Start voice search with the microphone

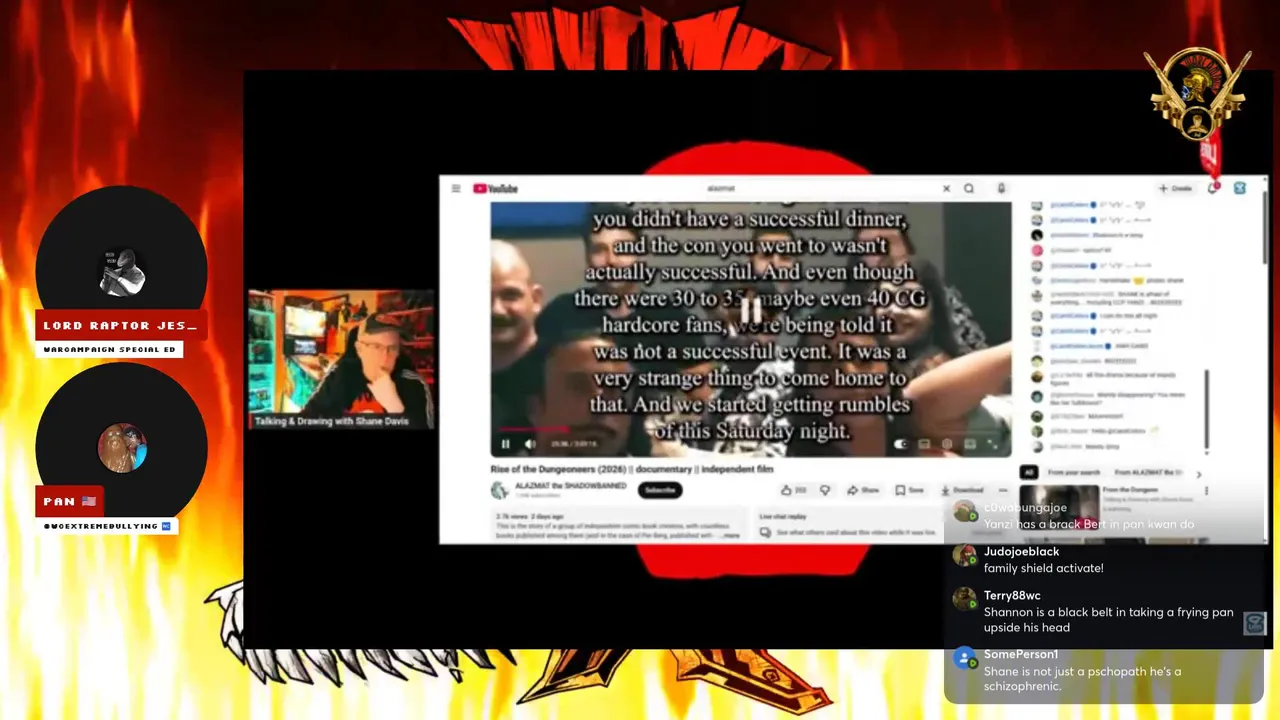(1001, 188)
